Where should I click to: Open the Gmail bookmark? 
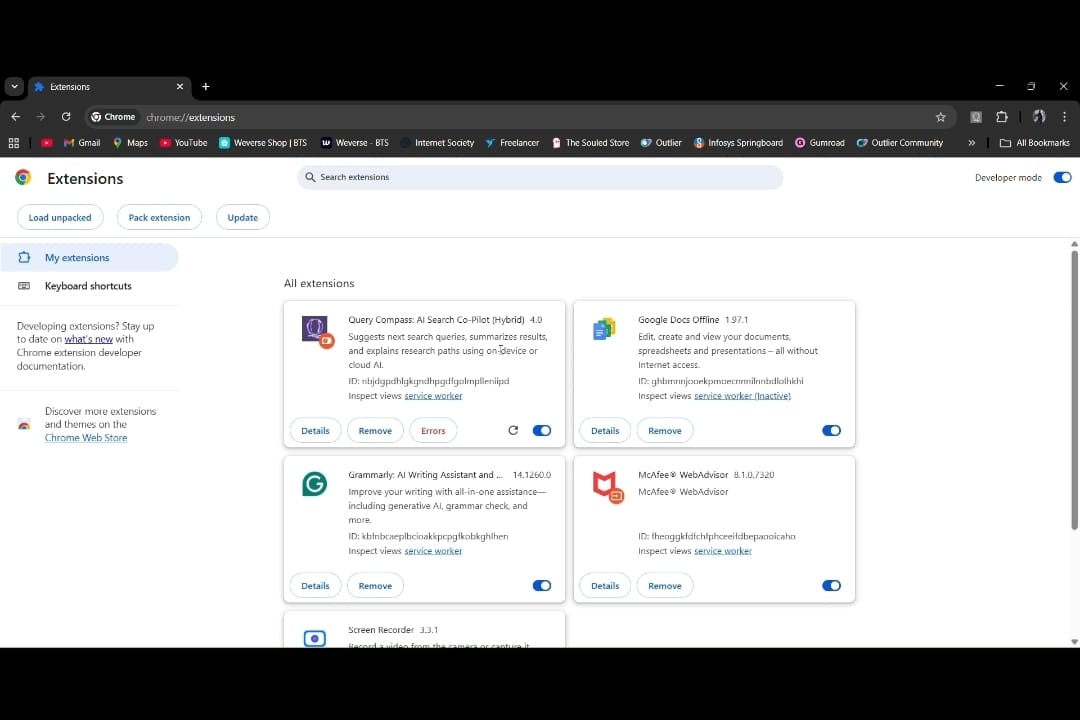[82, 143]
